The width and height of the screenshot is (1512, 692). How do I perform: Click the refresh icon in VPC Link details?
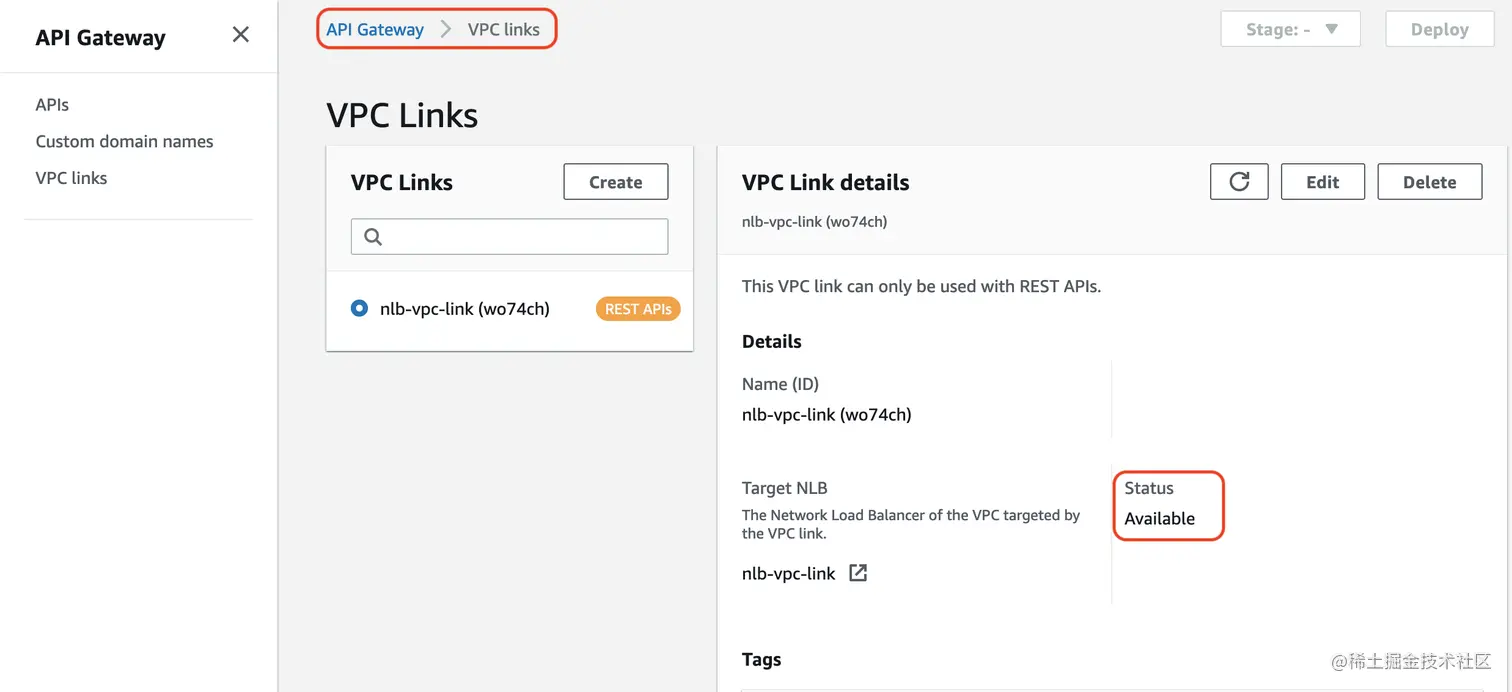pos(1239,182)
